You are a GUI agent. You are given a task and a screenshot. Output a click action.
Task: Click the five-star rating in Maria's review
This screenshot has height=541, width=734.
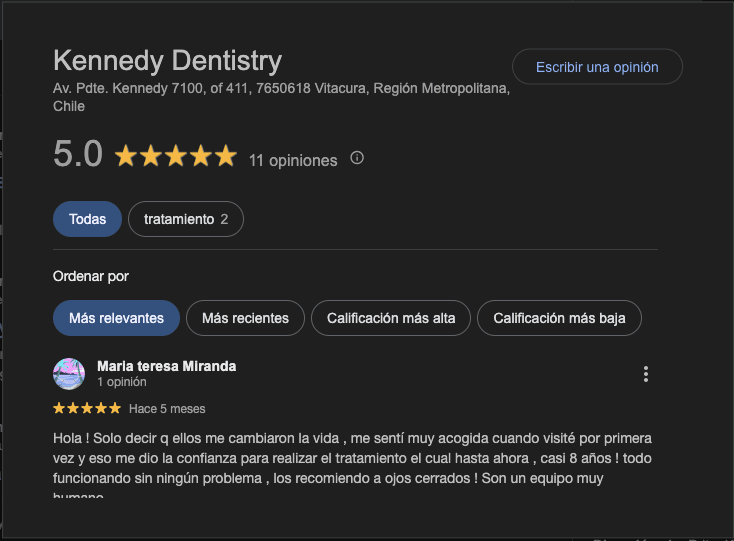(87, 408)
